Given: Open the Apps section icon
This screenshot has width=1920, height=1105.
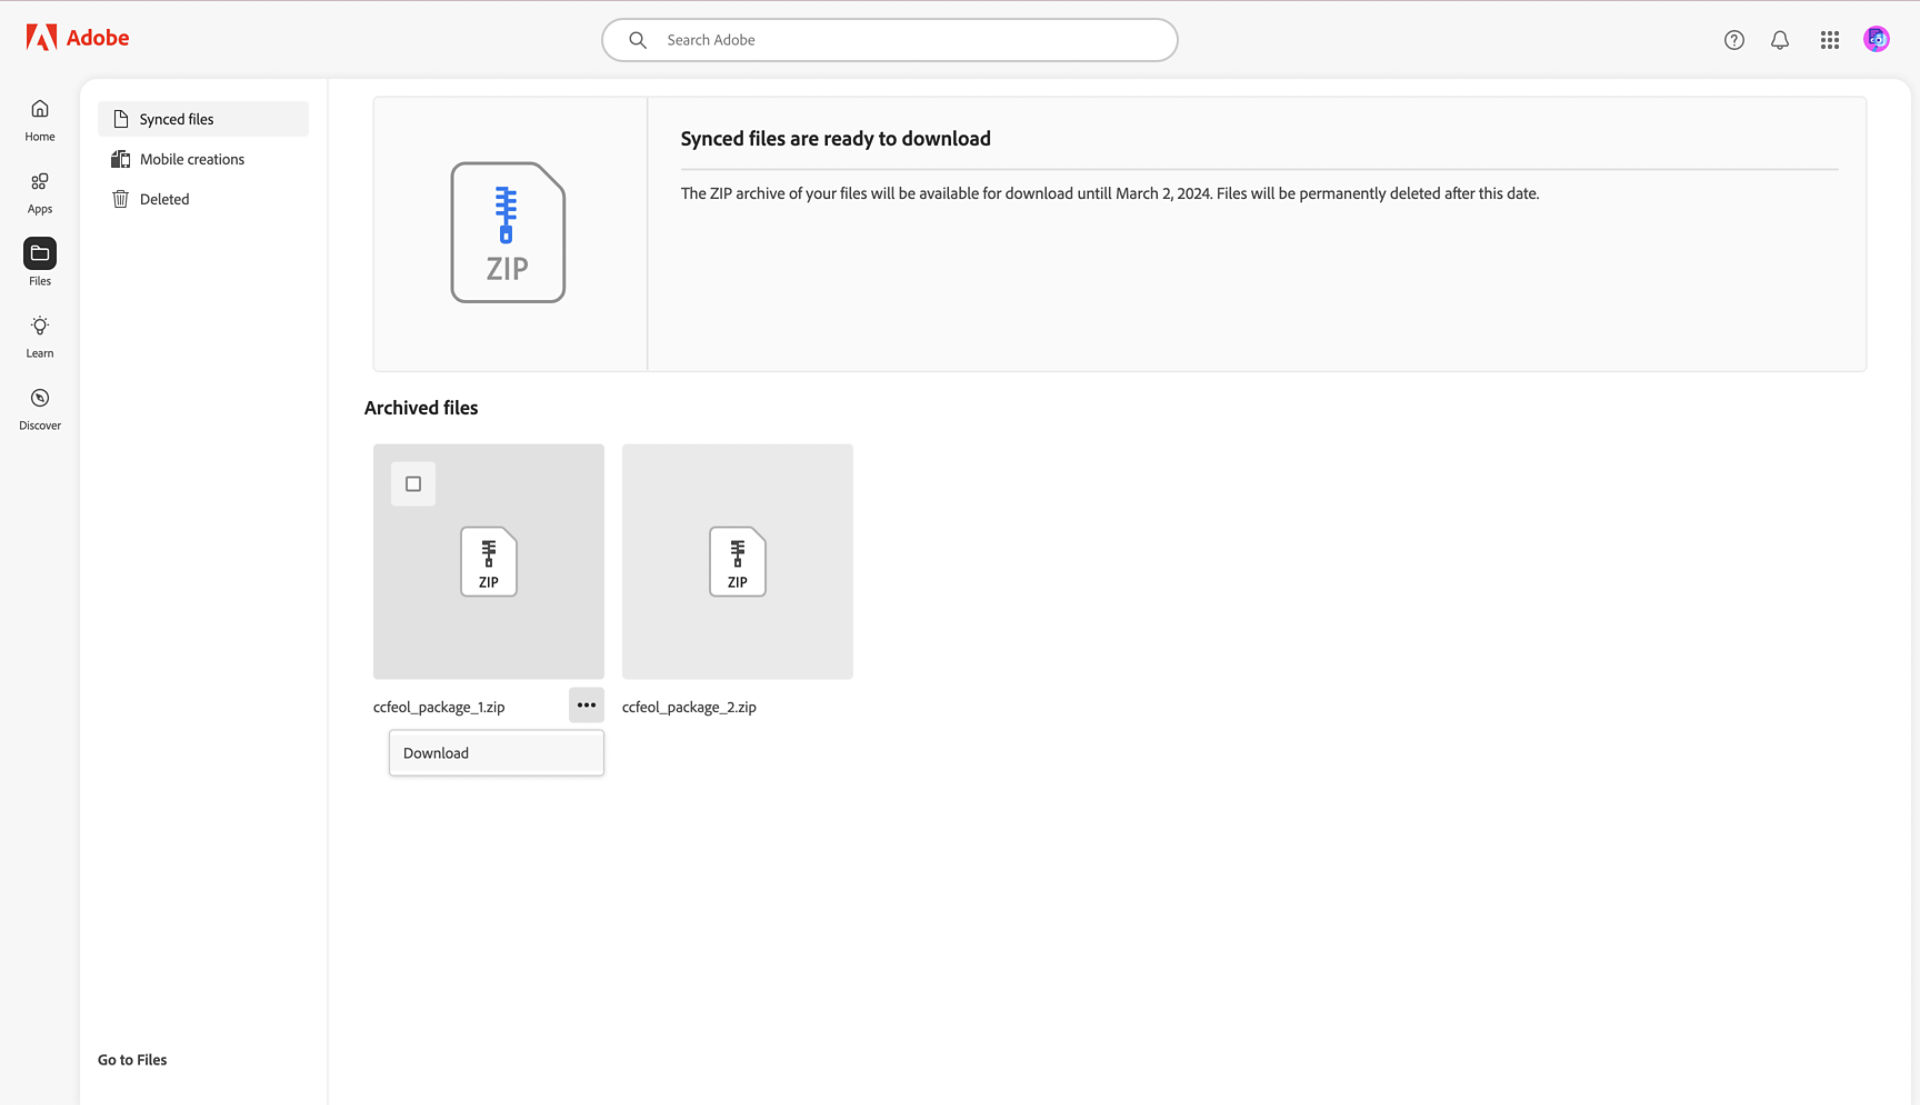Looking at the screenshot, I should click(x=40, y=182).
